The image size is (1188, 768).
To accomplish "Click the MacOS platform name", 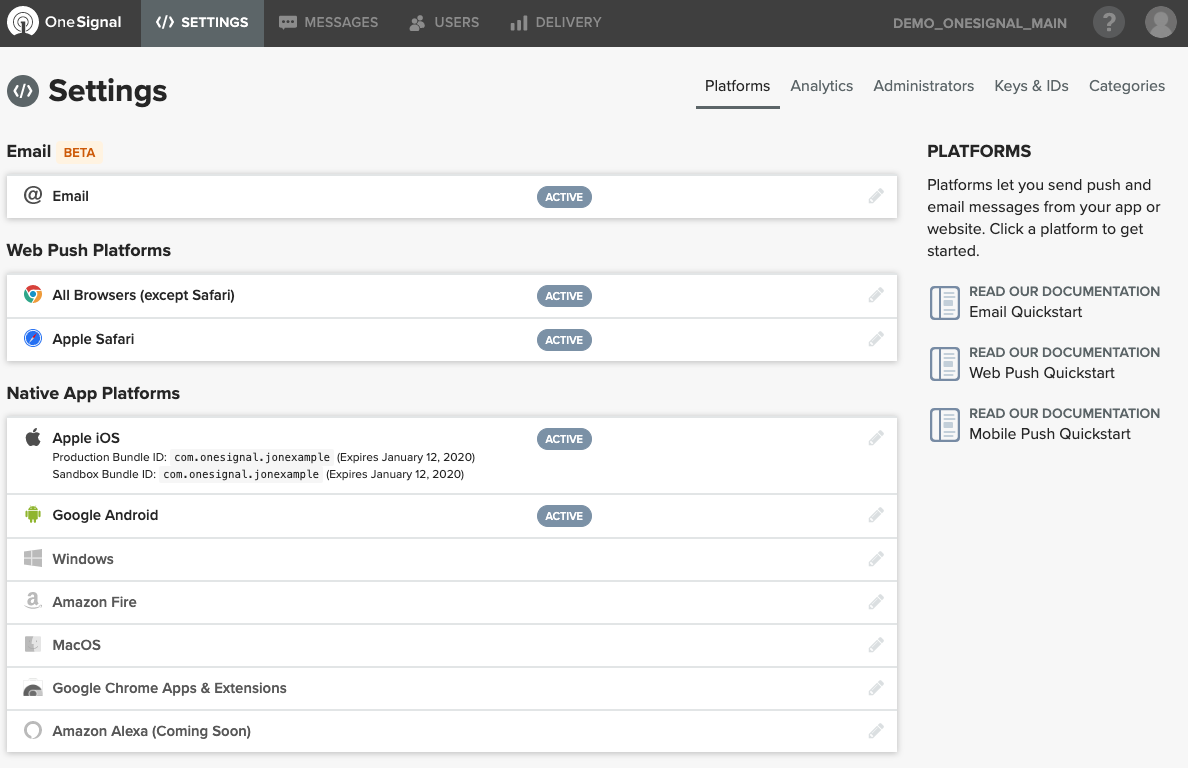I will coord(77,645).
